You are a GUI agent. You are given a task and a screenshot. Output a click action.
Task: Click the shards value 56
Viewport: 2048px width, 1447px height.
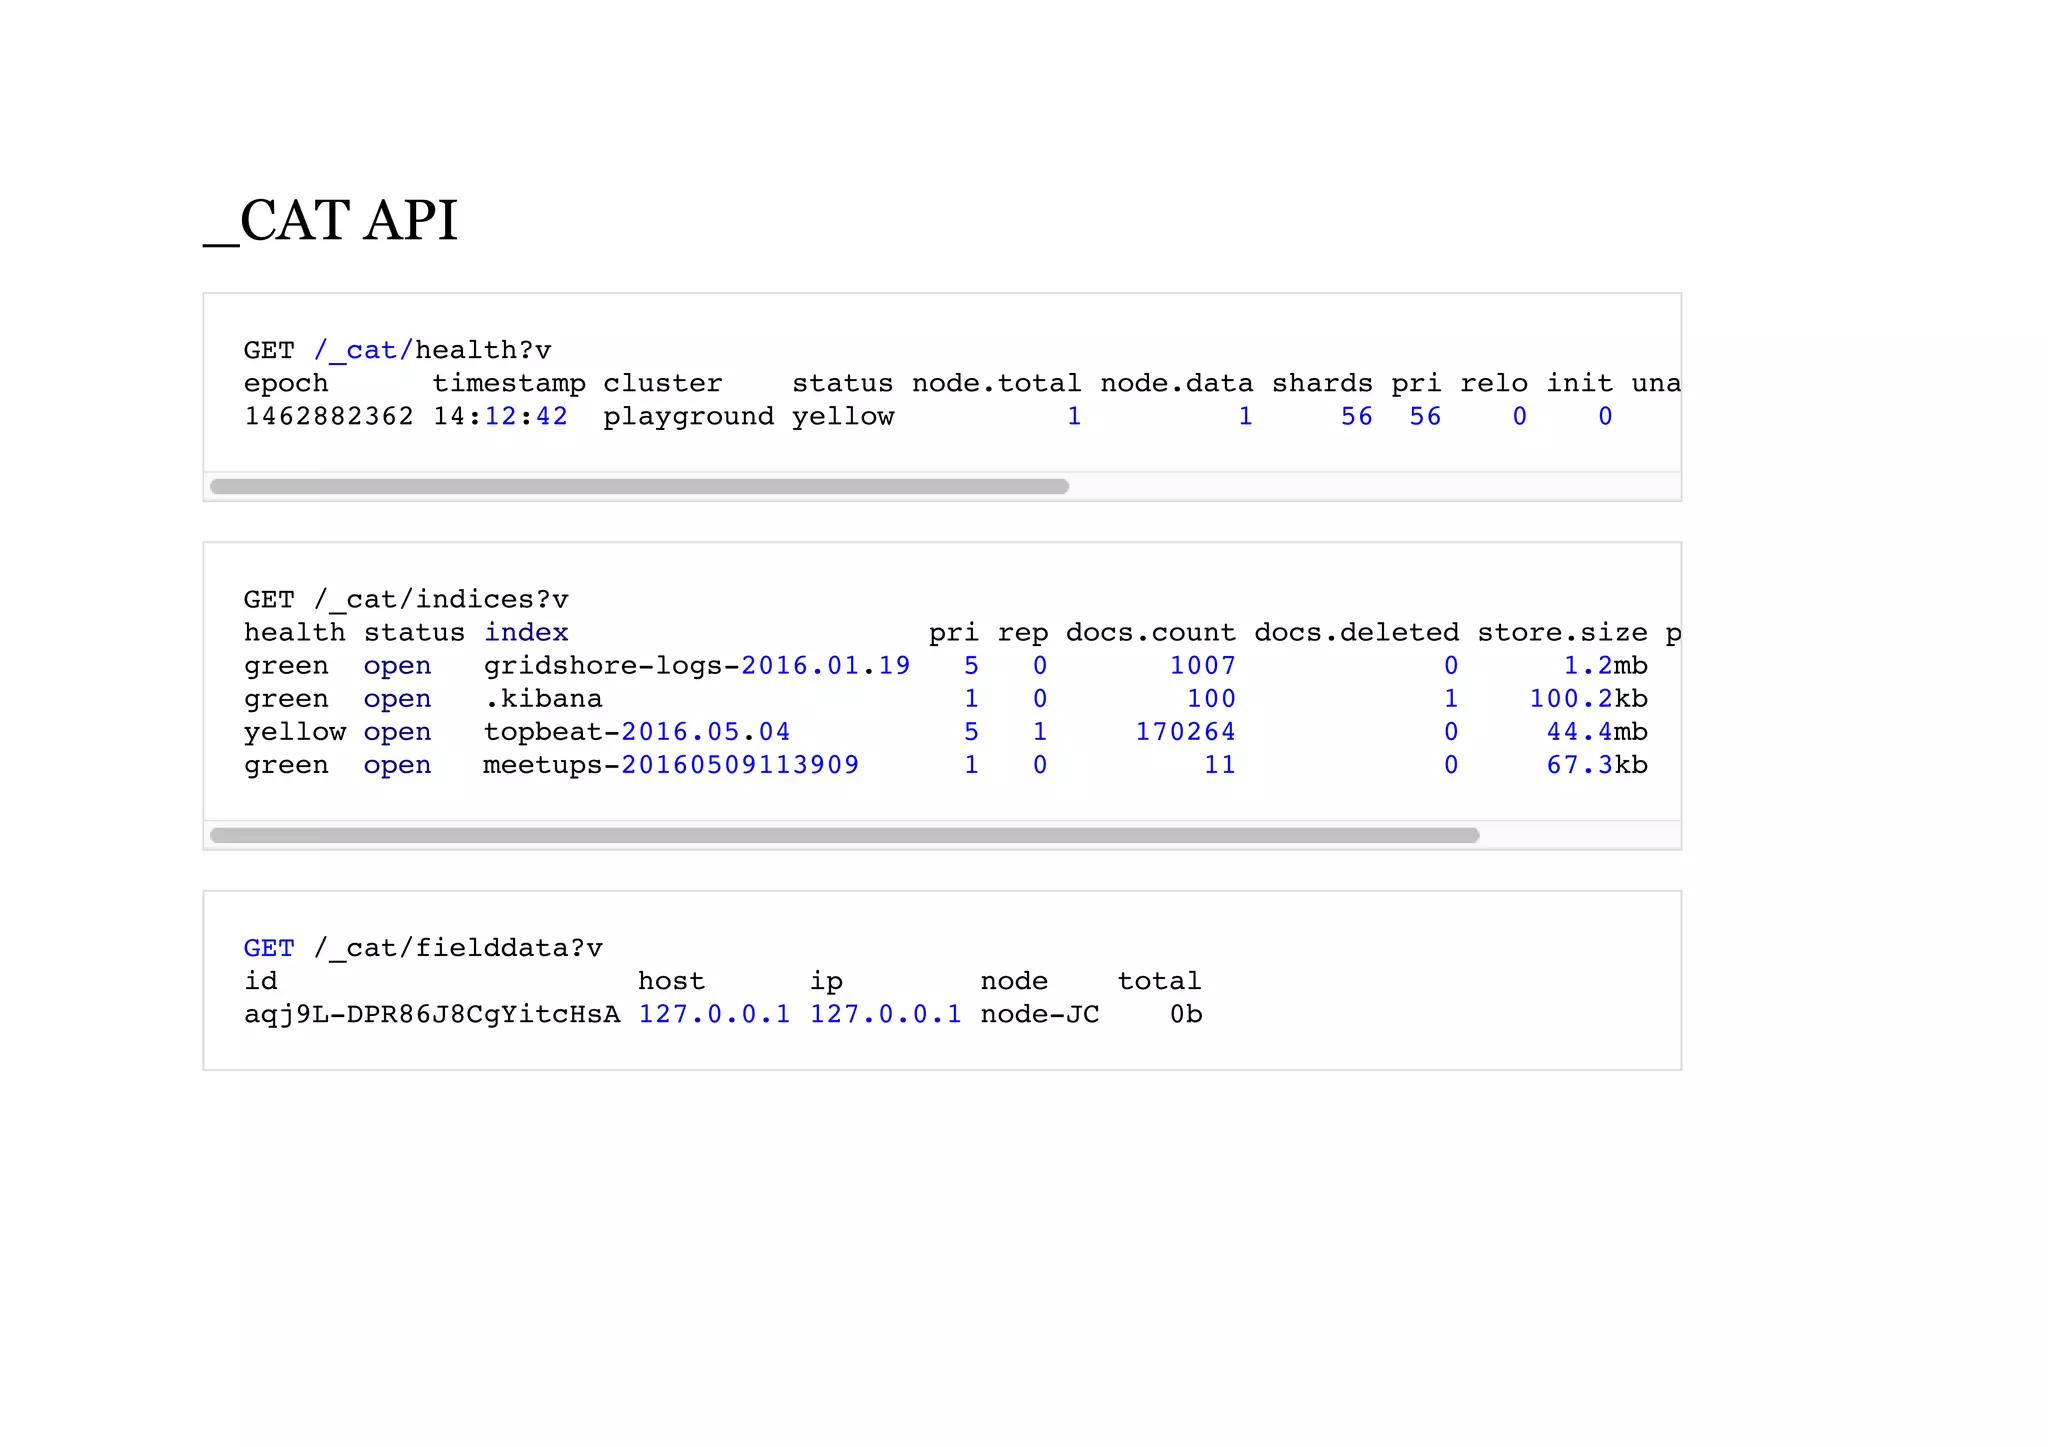tap(1357, 416)
